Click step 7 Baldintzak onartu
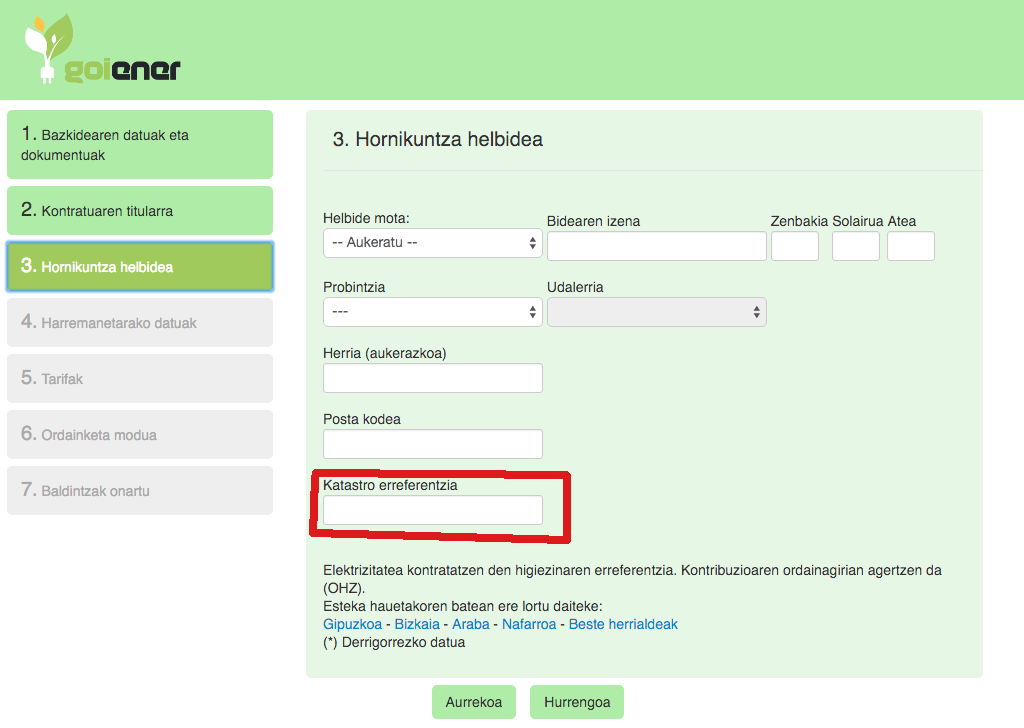 140,491
